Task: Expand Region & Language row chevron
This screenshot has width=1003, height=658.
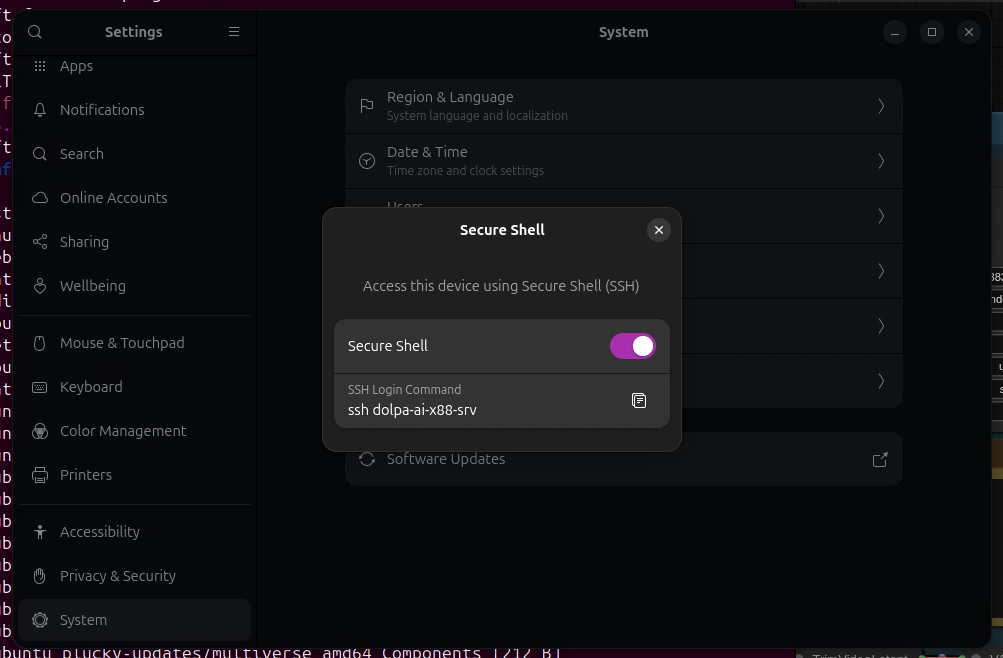Action: 881,106
